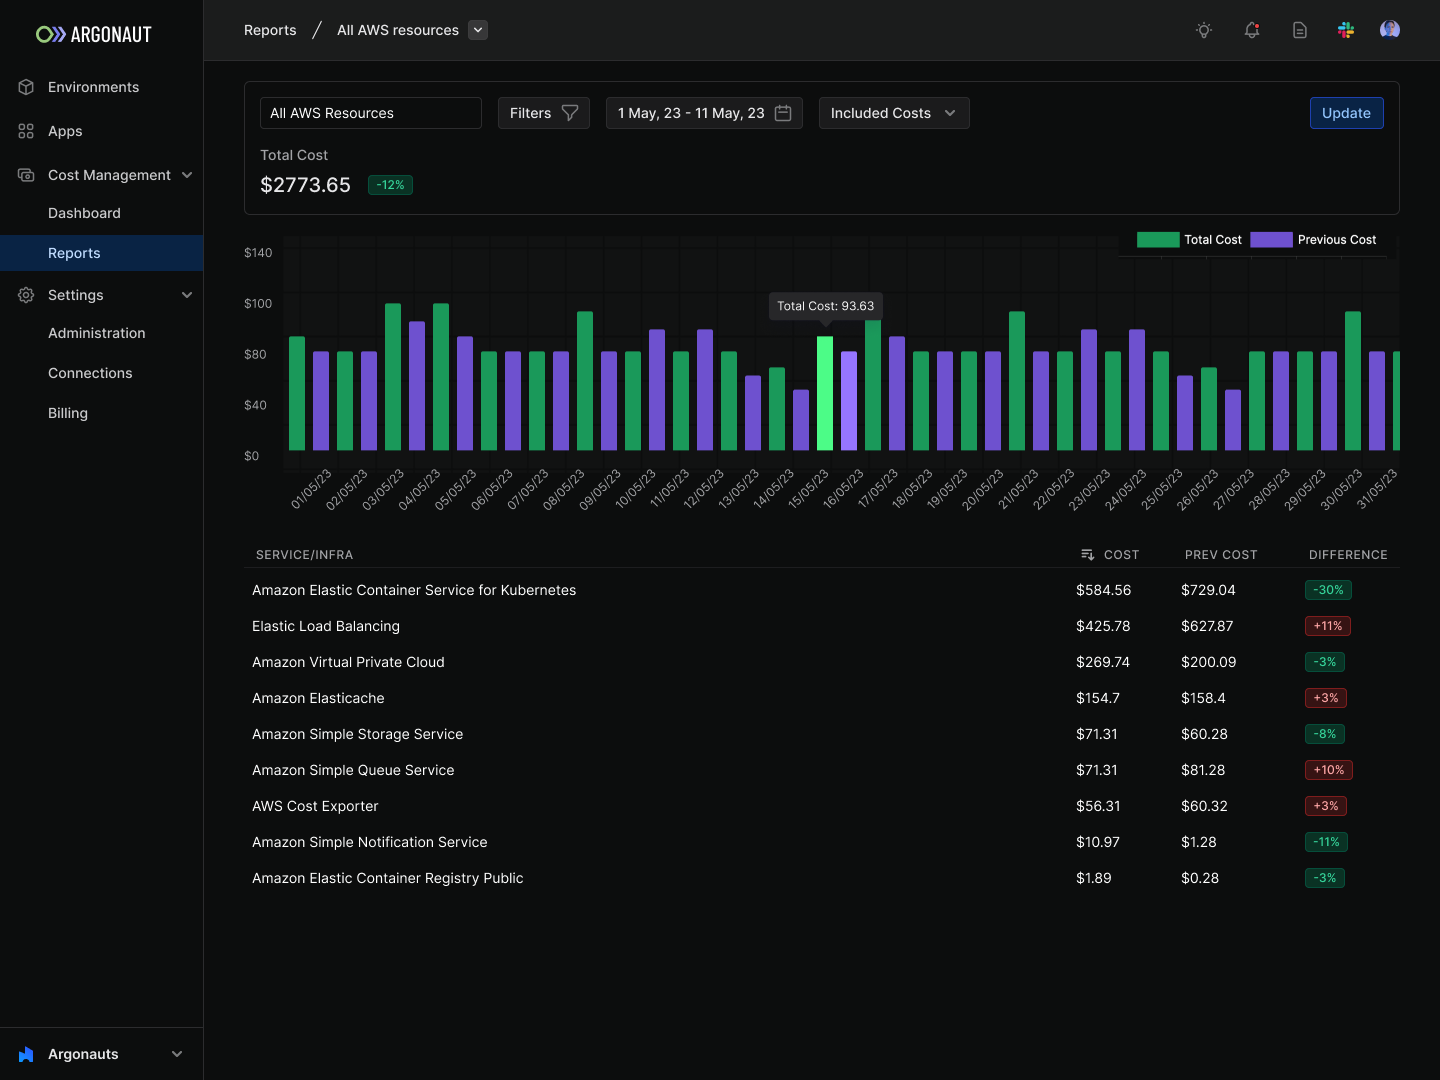This screenshot has height=1080, width=1440.
Task: Open the Included Costs dropdown
Action: coord(893,113)
